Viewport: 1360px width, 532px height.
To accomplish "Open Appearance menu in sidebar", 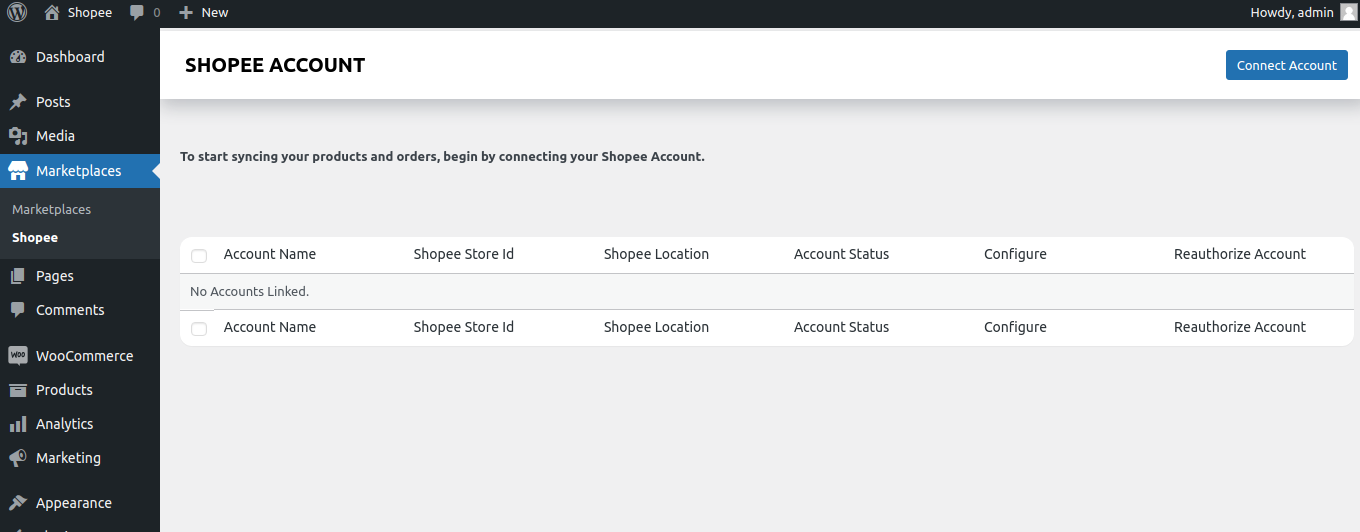I will [73, 503].
